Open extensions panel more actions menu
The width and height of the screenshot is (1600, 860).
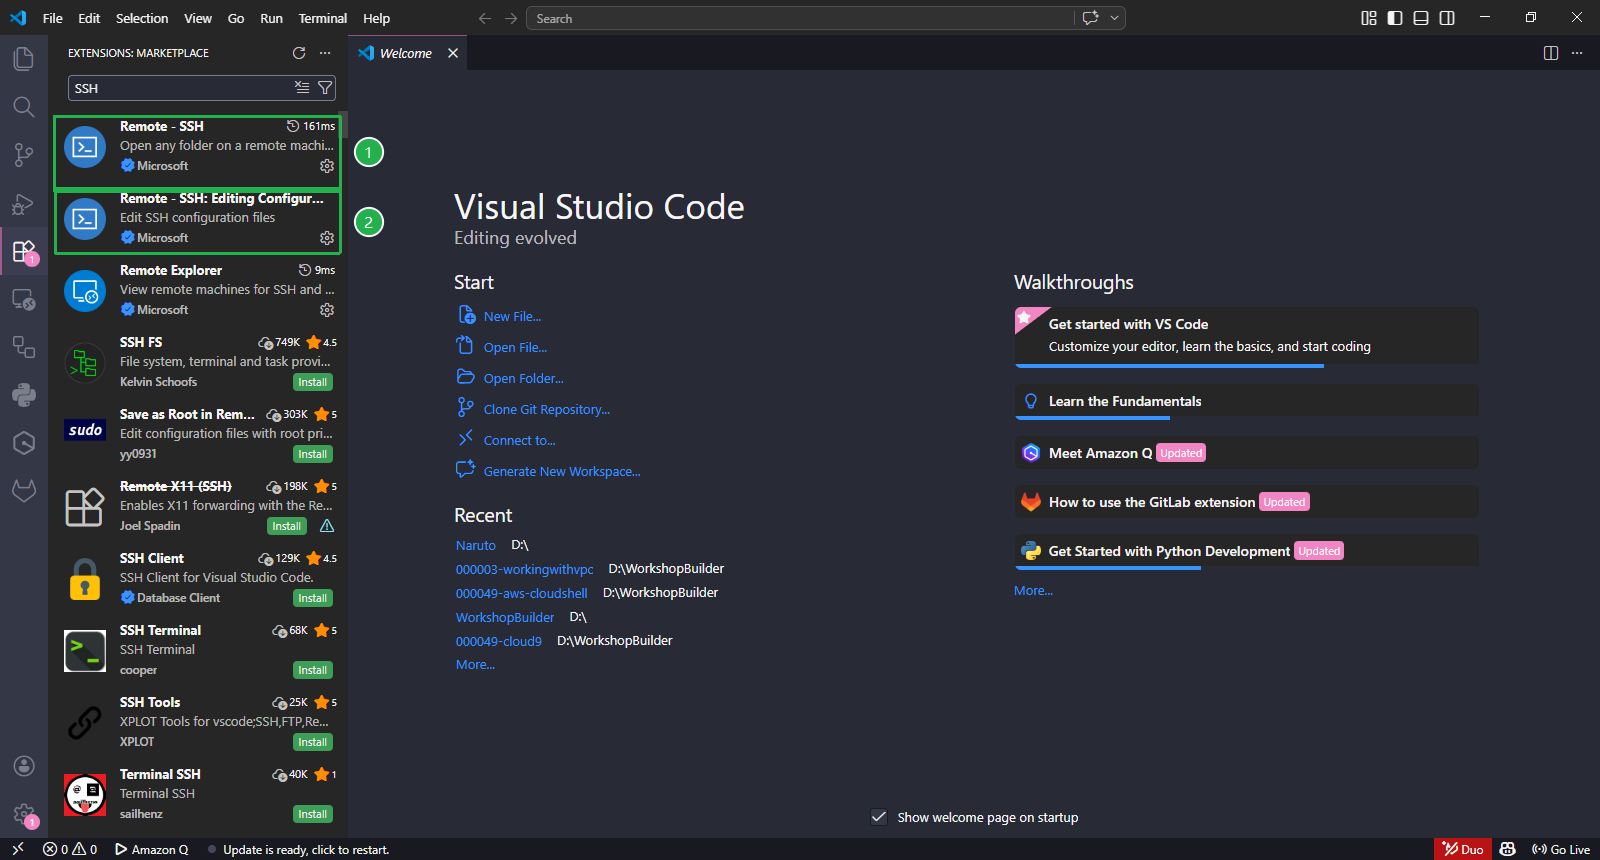pos(325,53)
